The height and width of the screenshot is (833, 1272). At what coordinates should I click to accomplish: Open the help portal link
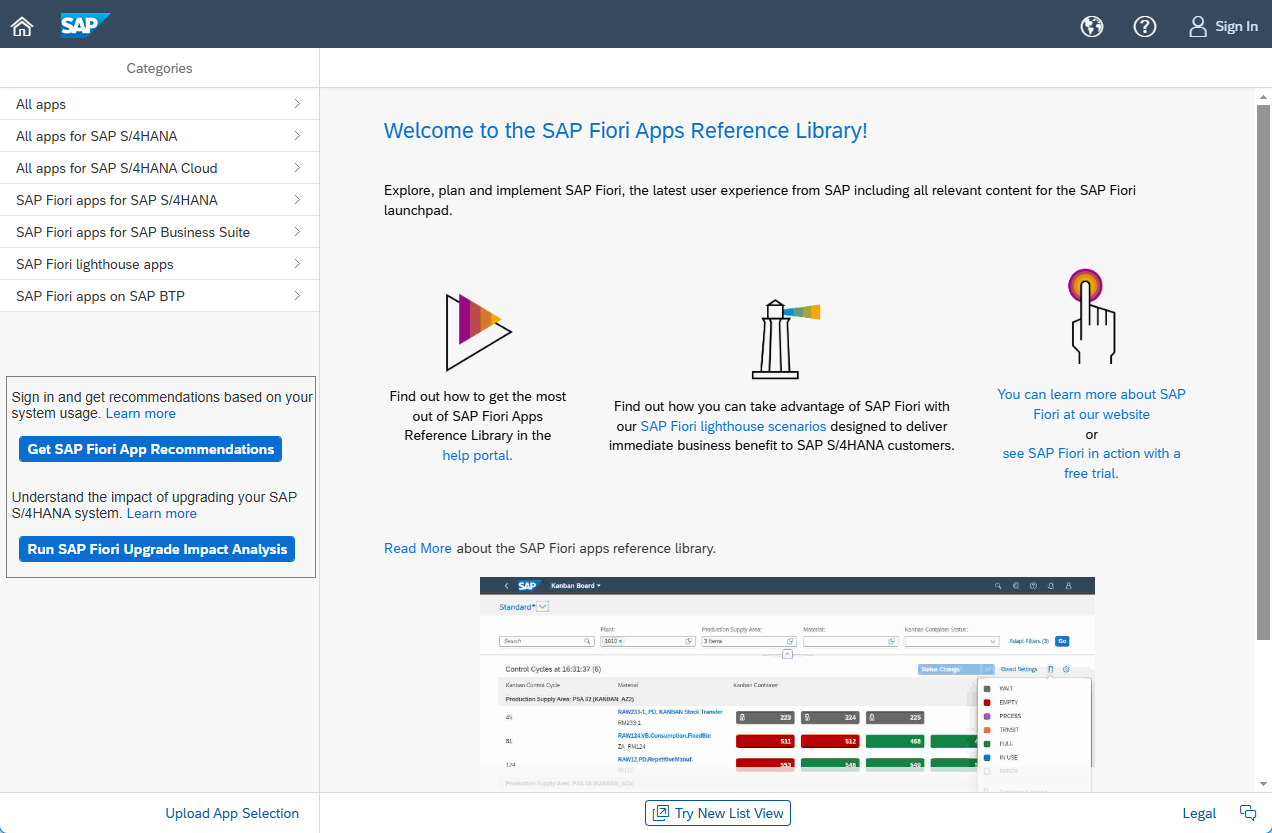coord(477,455)
